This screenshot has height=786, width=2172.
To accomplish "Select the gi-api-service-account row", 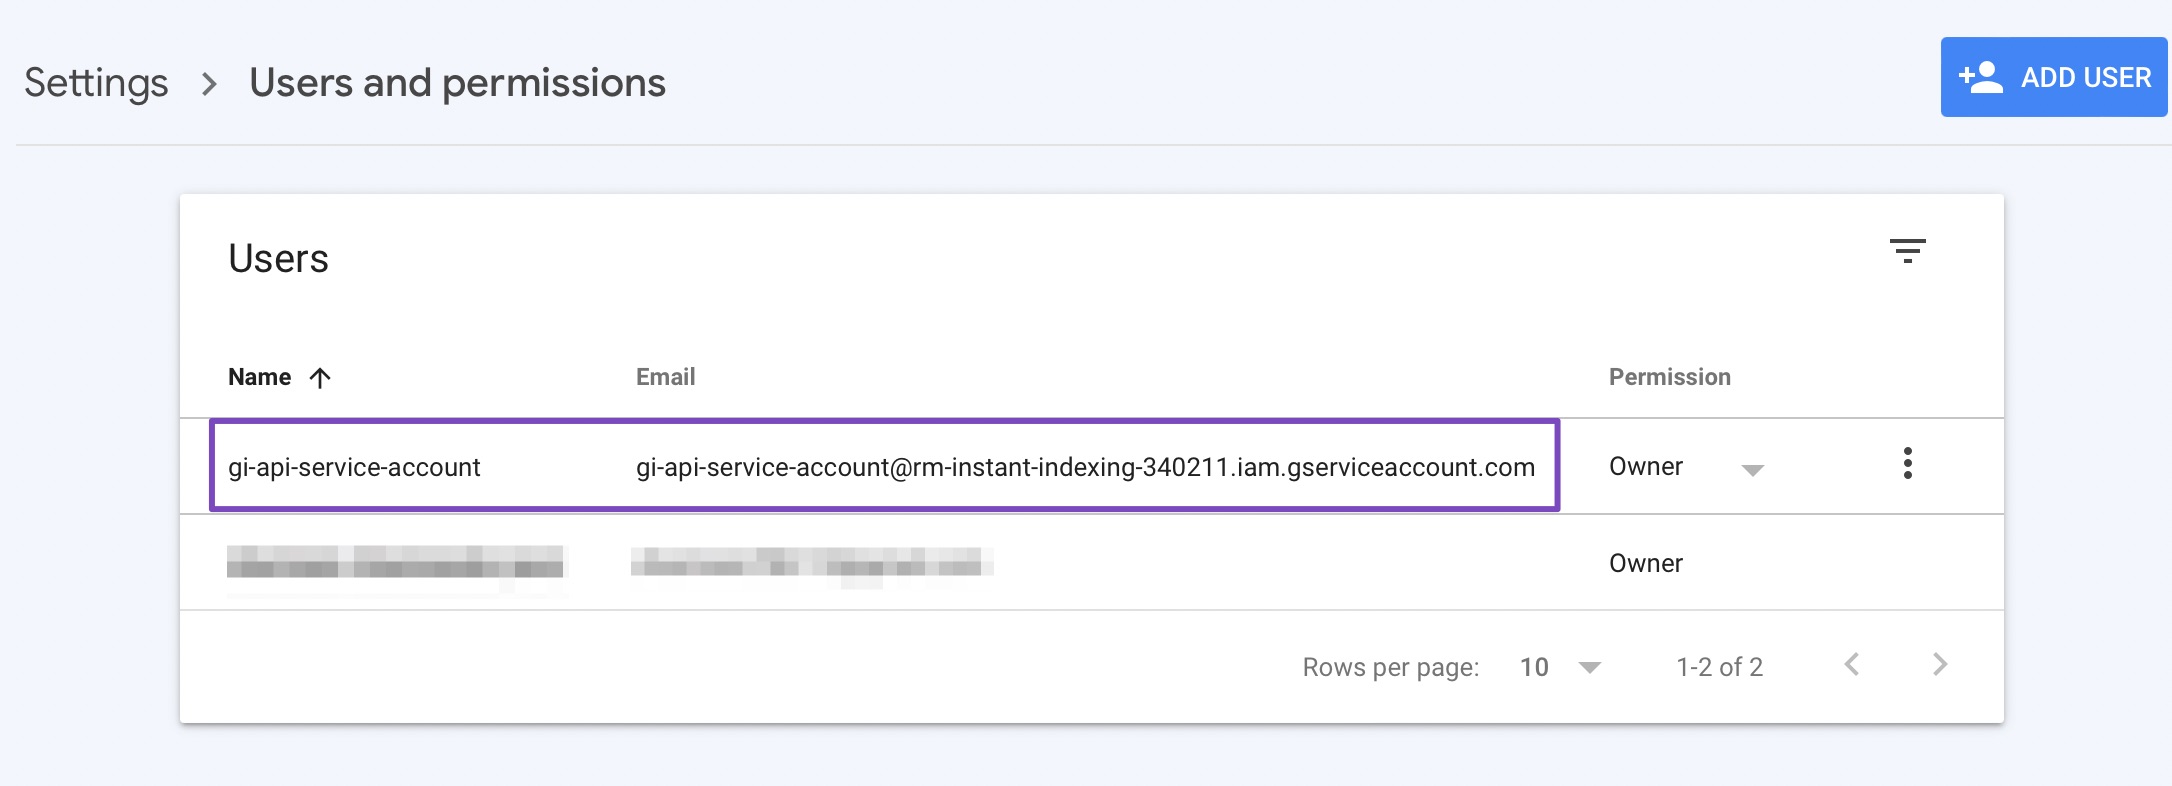I will click(355, 466).
